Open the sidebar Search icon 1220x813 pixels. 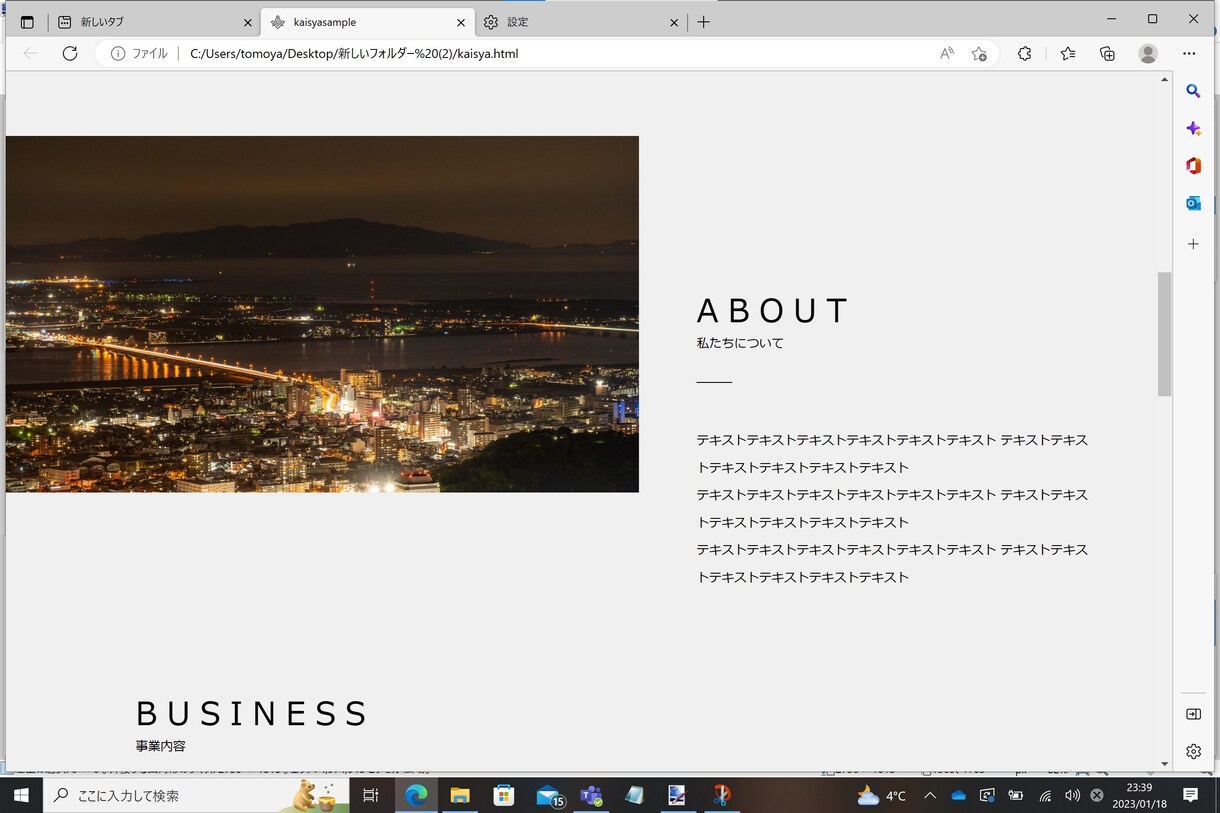pyautogui.click(x=1193, y=91)
